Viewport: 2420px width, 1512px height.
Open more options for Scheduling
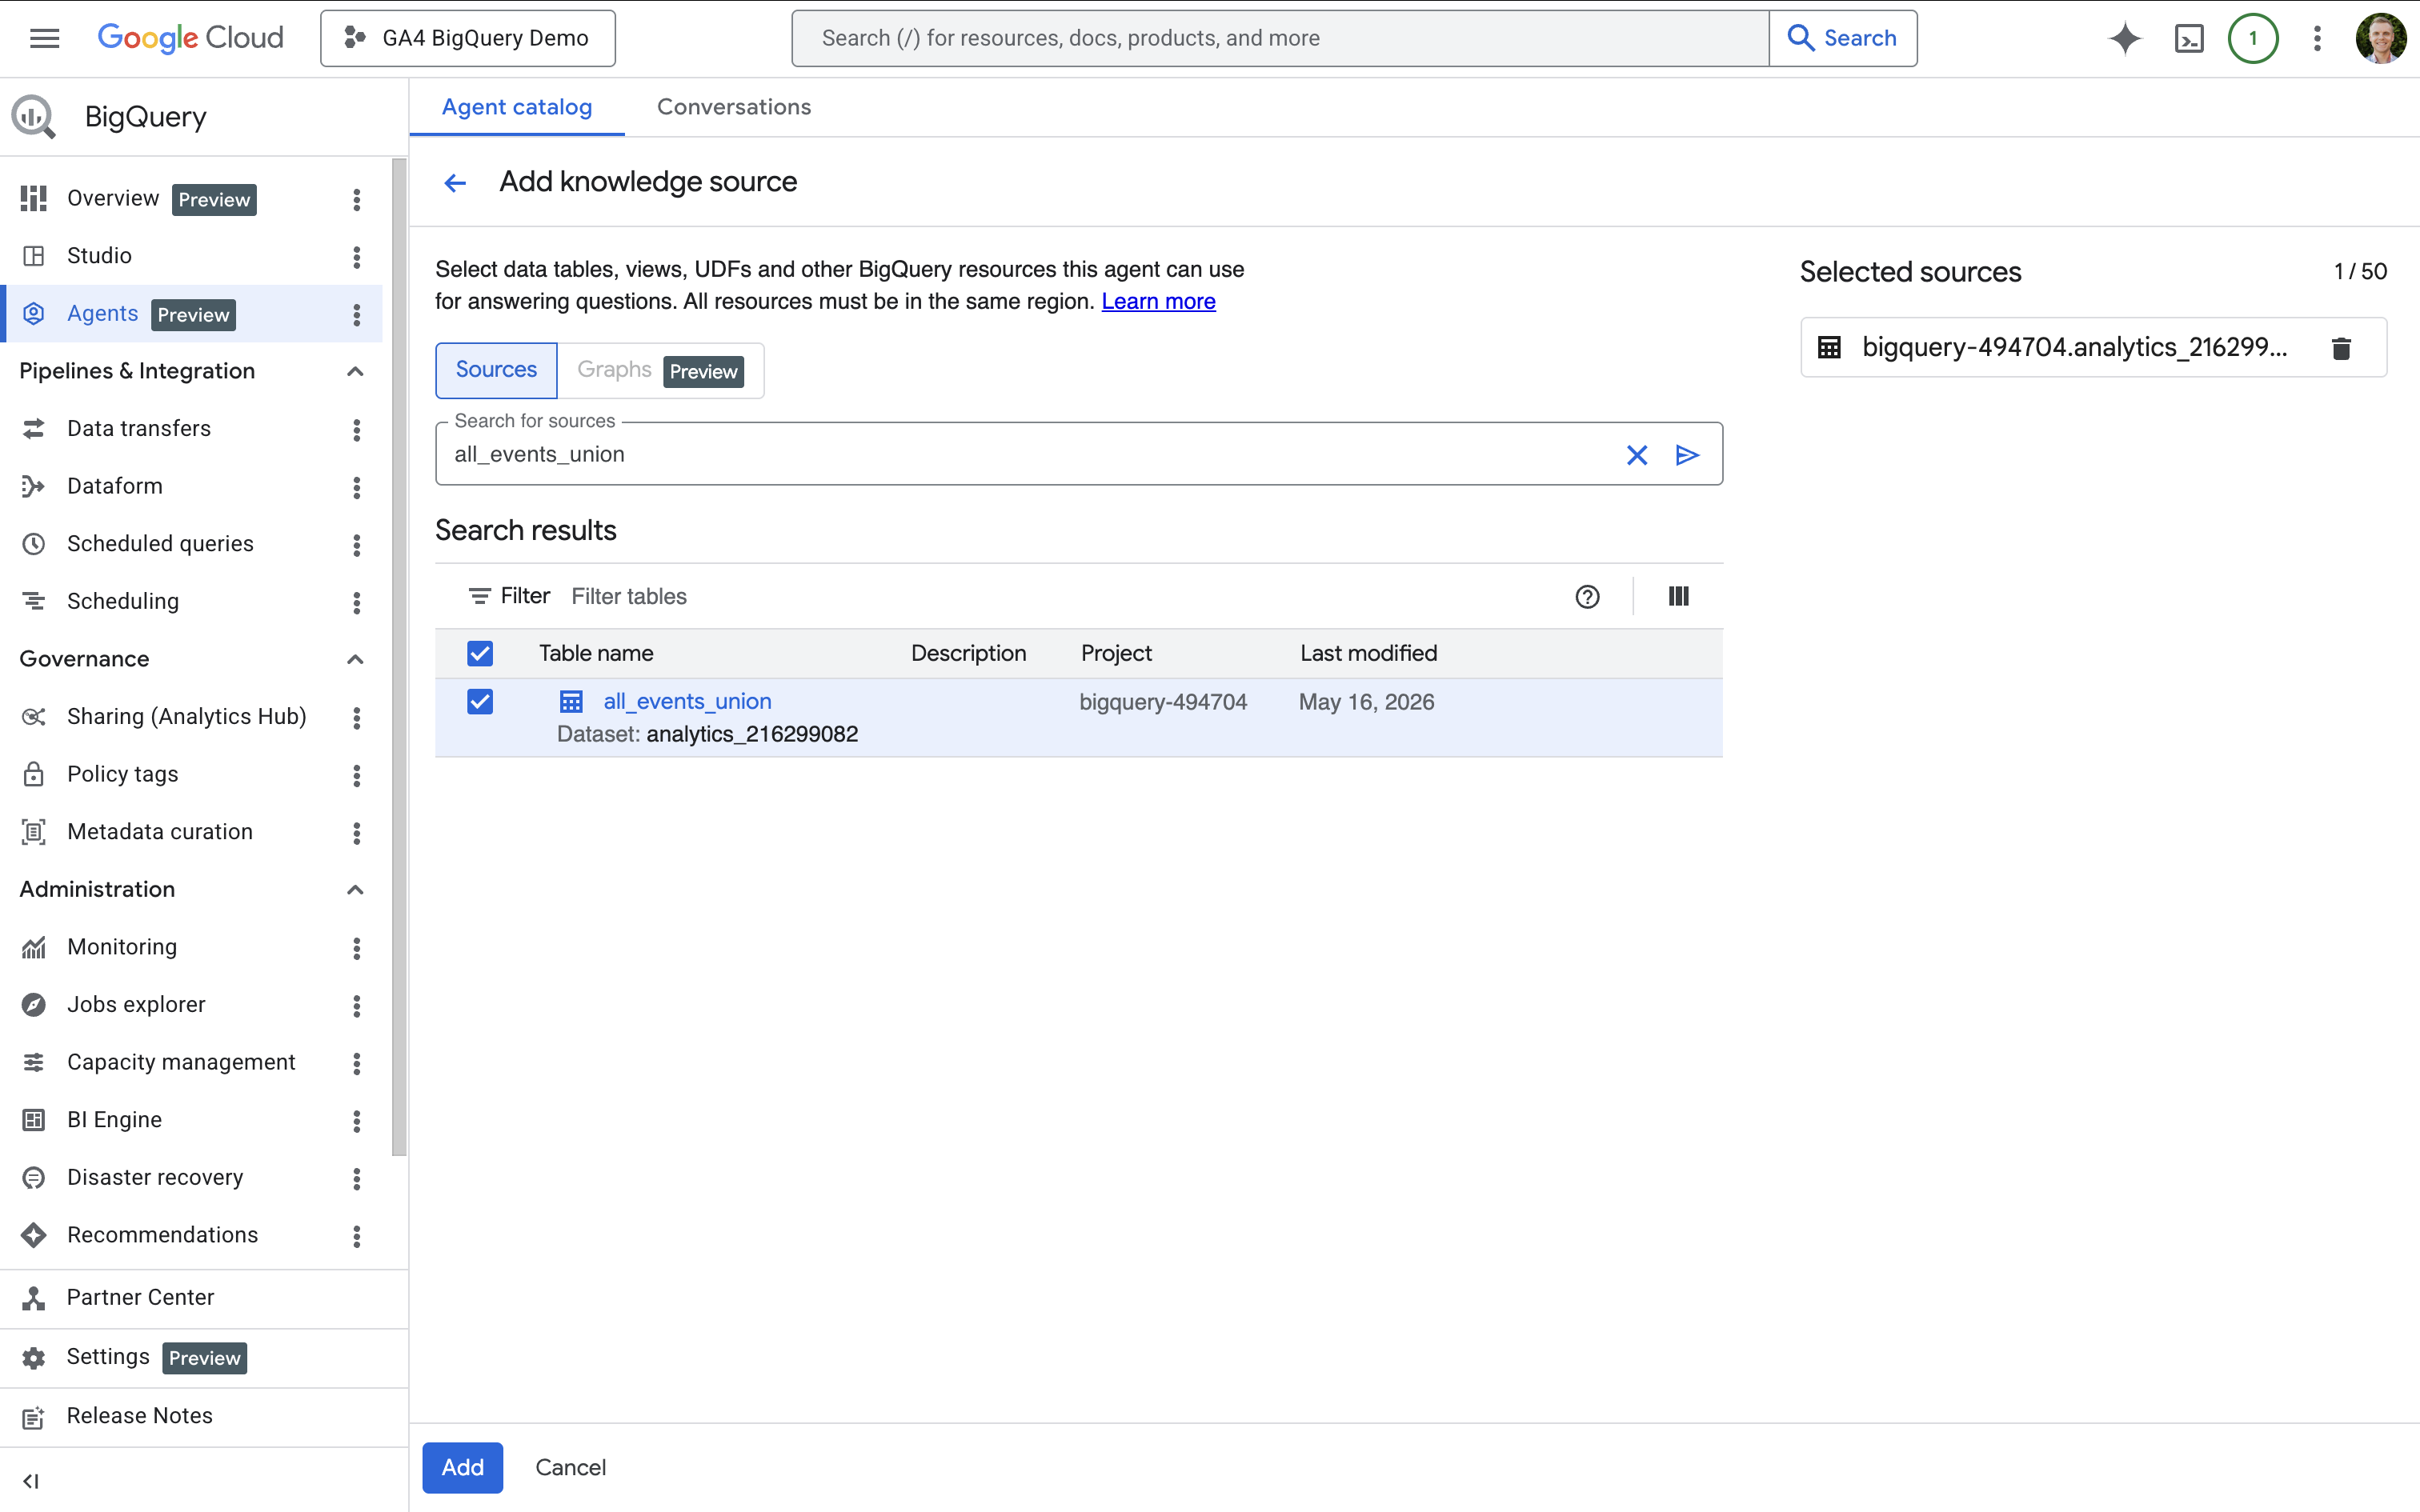(356, 602)
